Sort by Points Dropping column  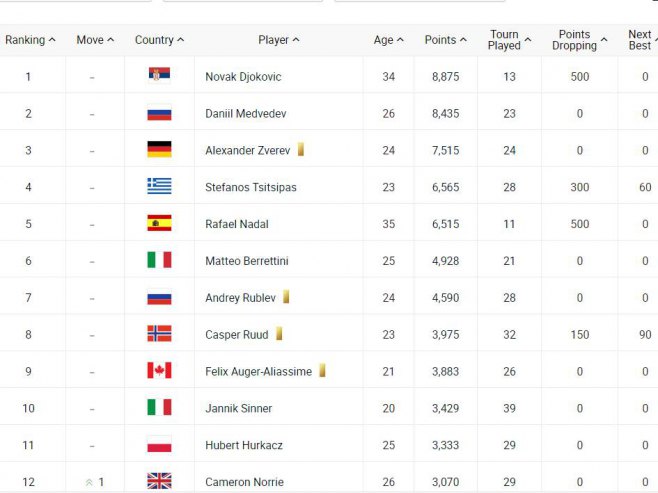pyautogui.click(x=579, y=40)
